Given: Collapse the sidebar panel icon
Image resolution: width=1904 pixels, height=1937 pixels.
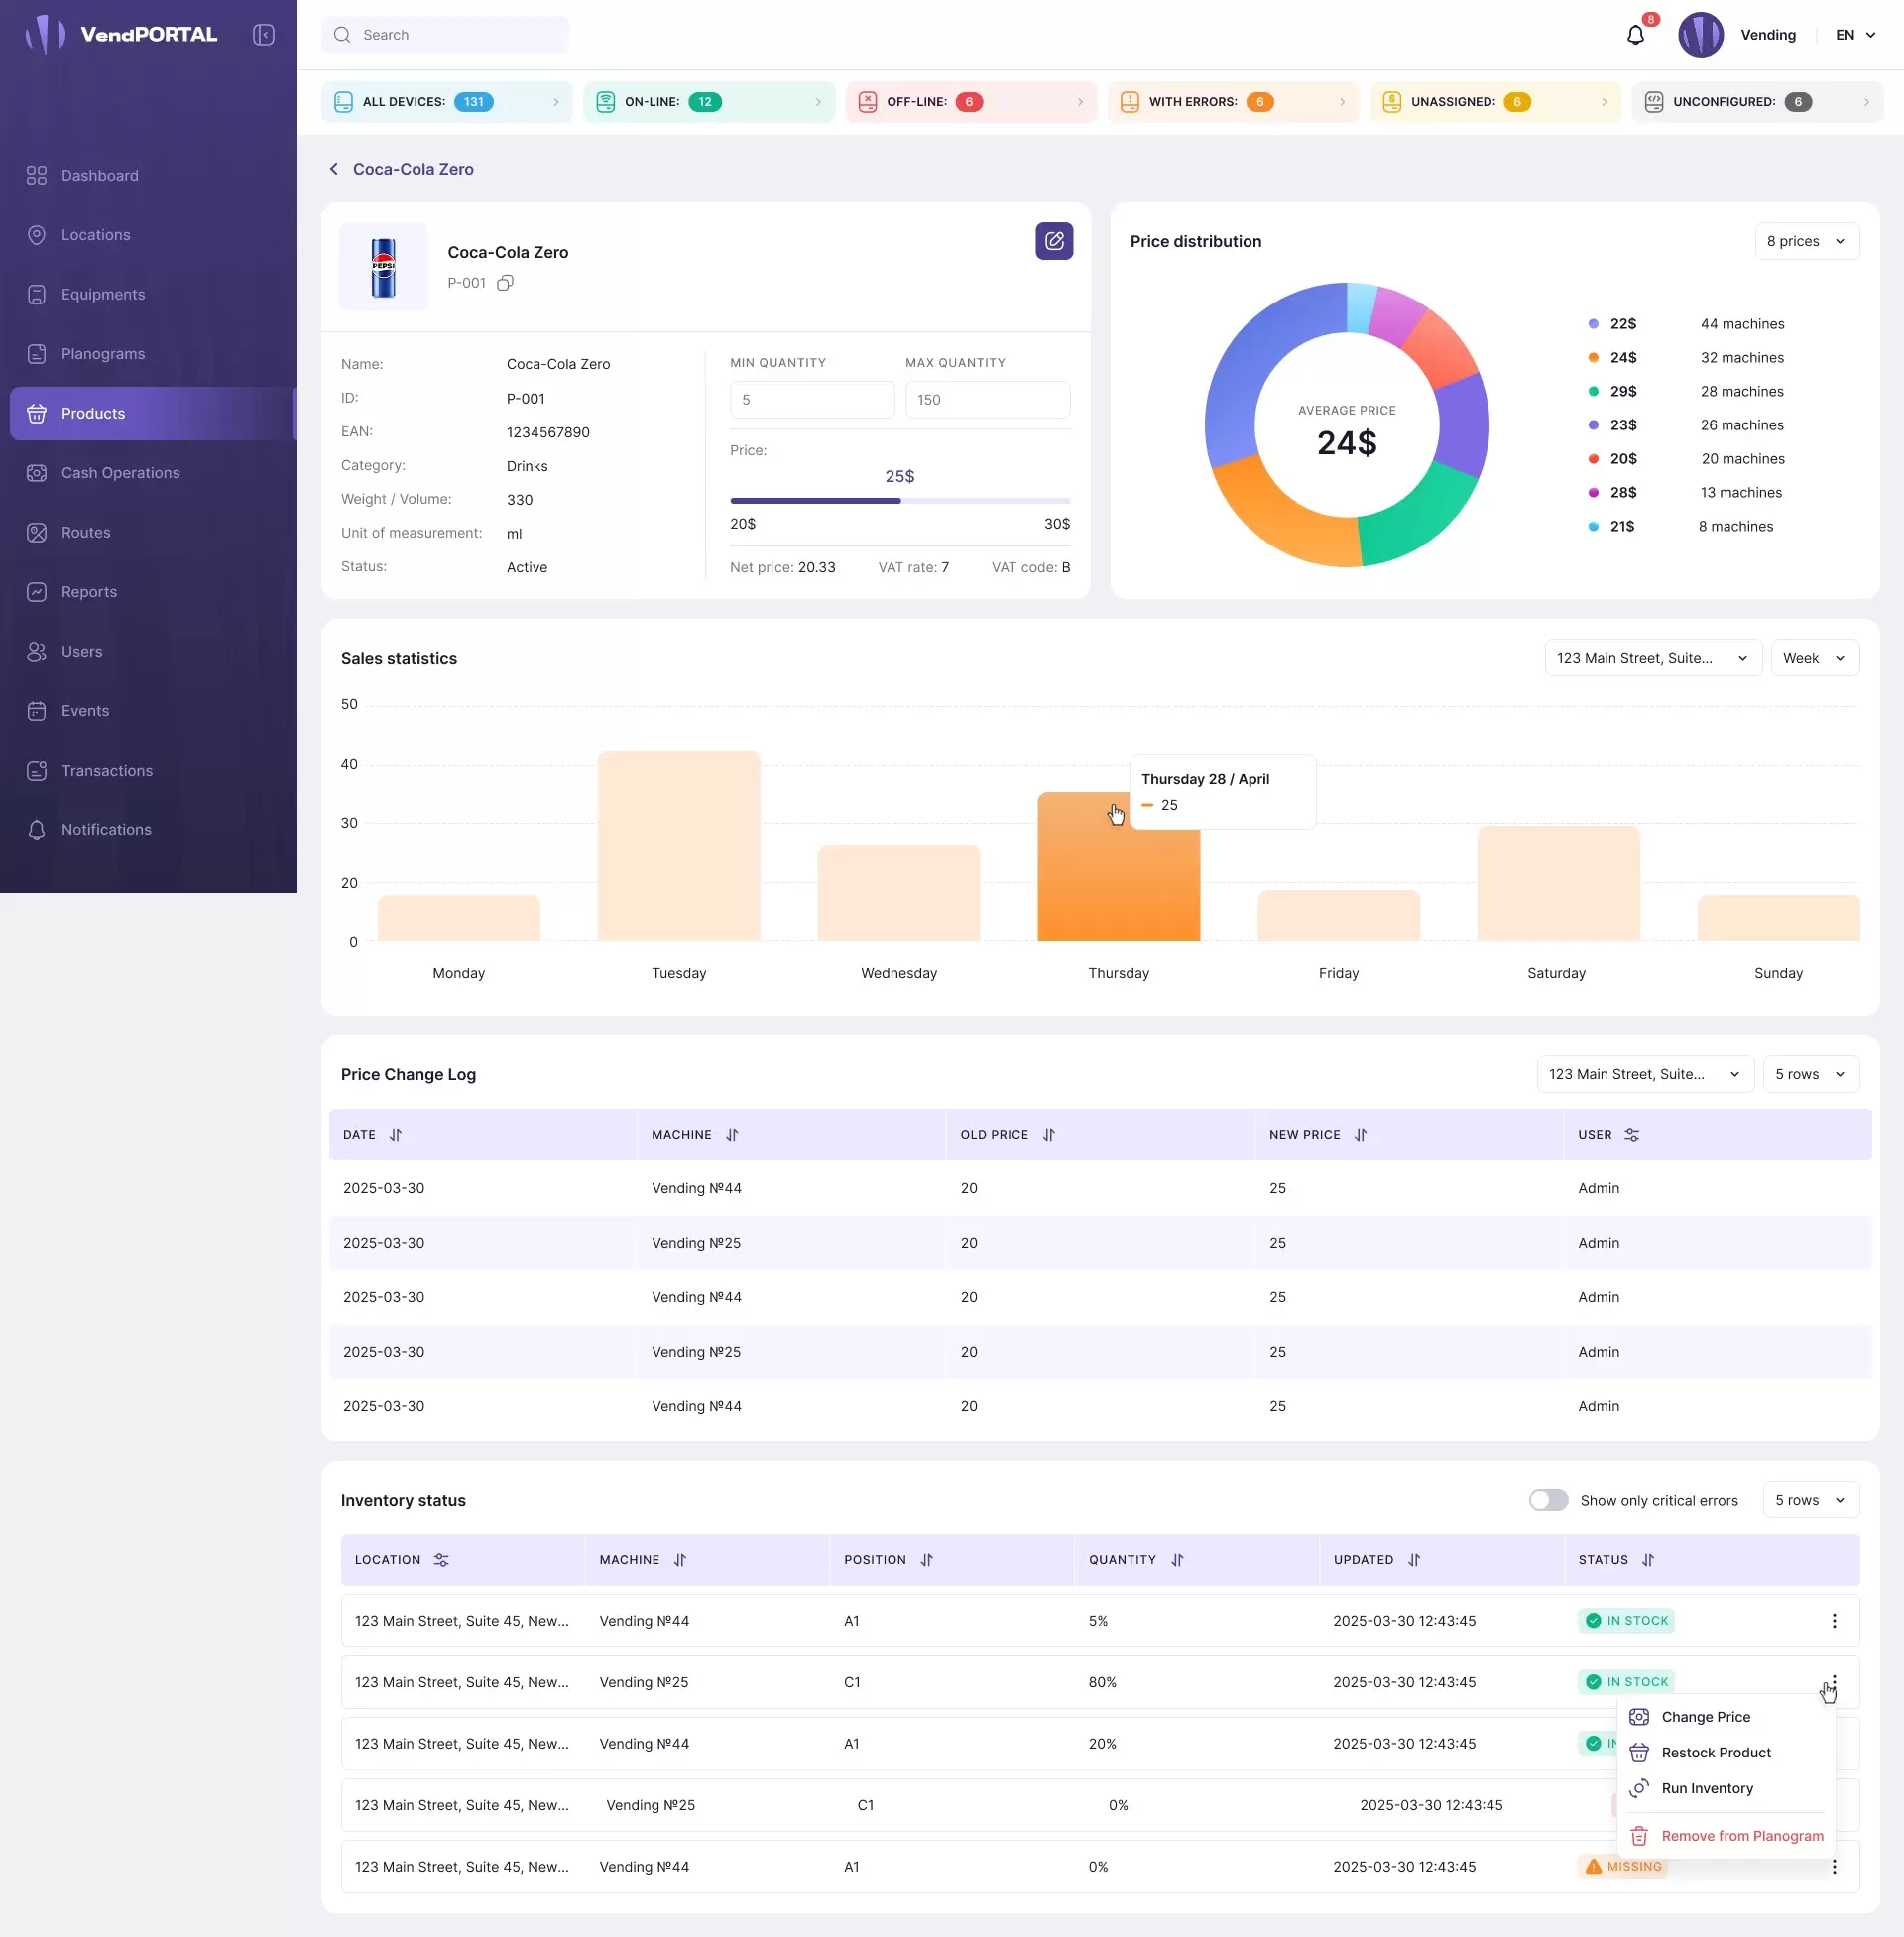Looking at the screenshot, I should click(263, 35).
